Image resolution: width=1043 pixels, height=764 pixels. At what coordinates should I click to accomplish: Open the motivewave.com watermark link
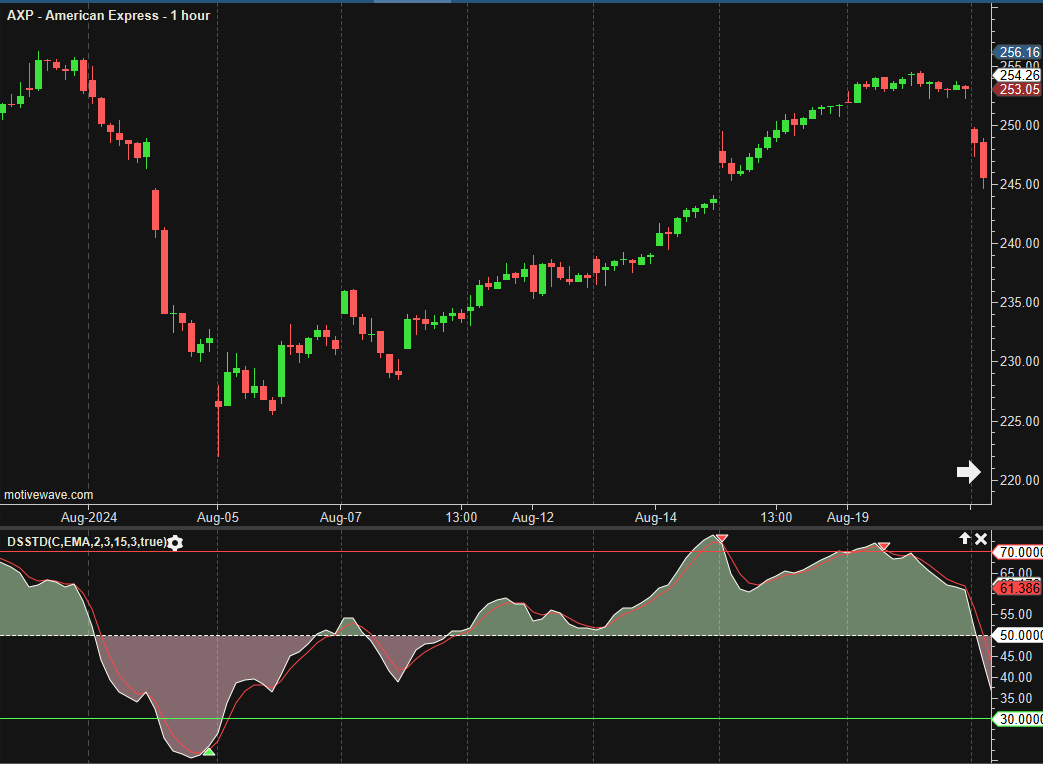coord(49,495)
